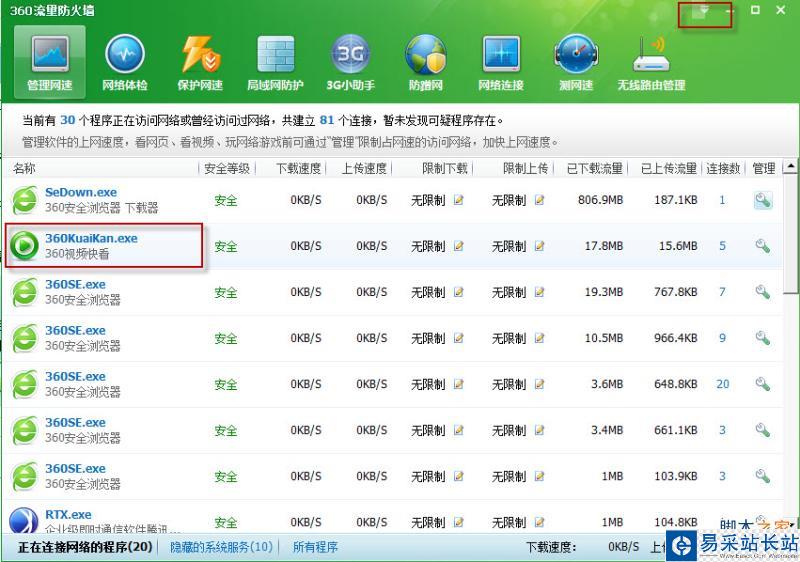Open the connection count 7 link

click(722, 292)
